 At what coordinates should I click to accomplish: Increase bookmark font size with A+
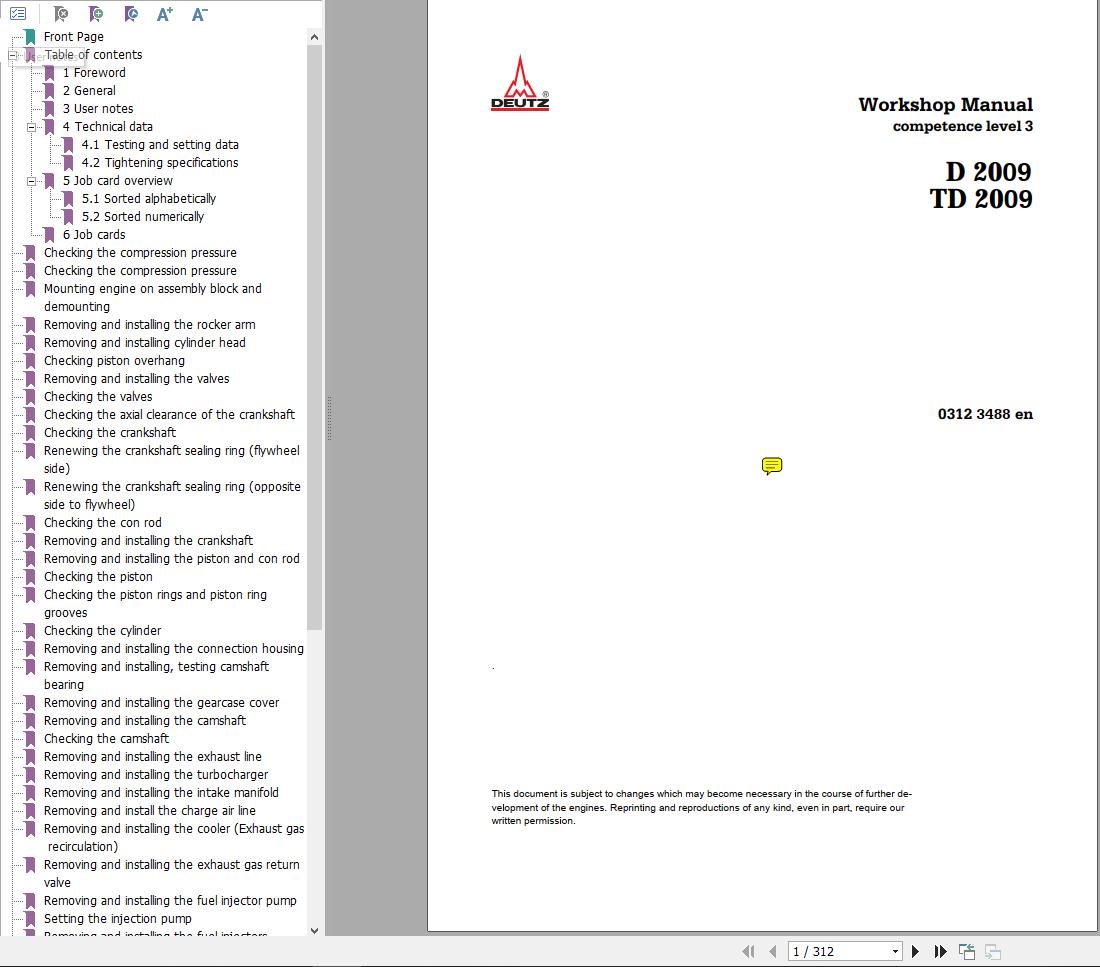pyautogui.click(x=165, y=13)
